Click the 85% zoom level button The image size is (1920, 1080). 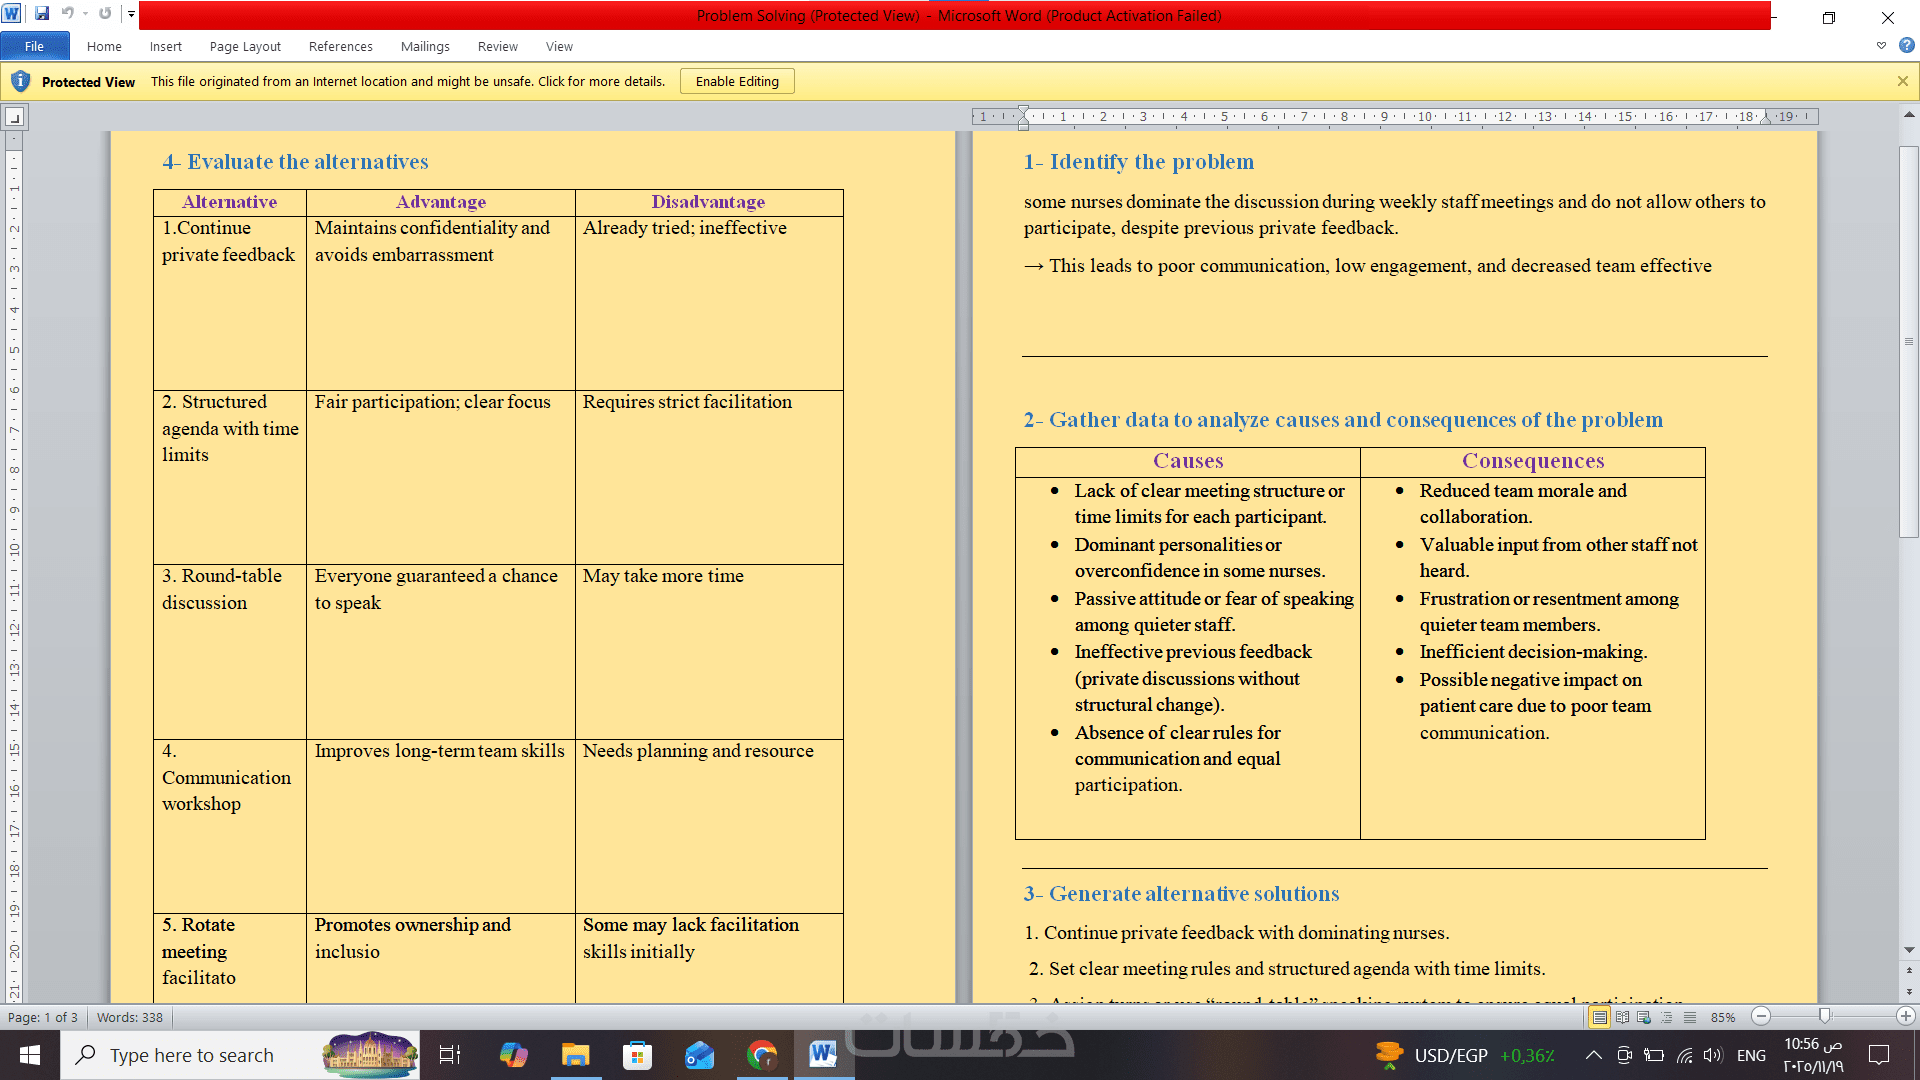click(1723, 1017)
